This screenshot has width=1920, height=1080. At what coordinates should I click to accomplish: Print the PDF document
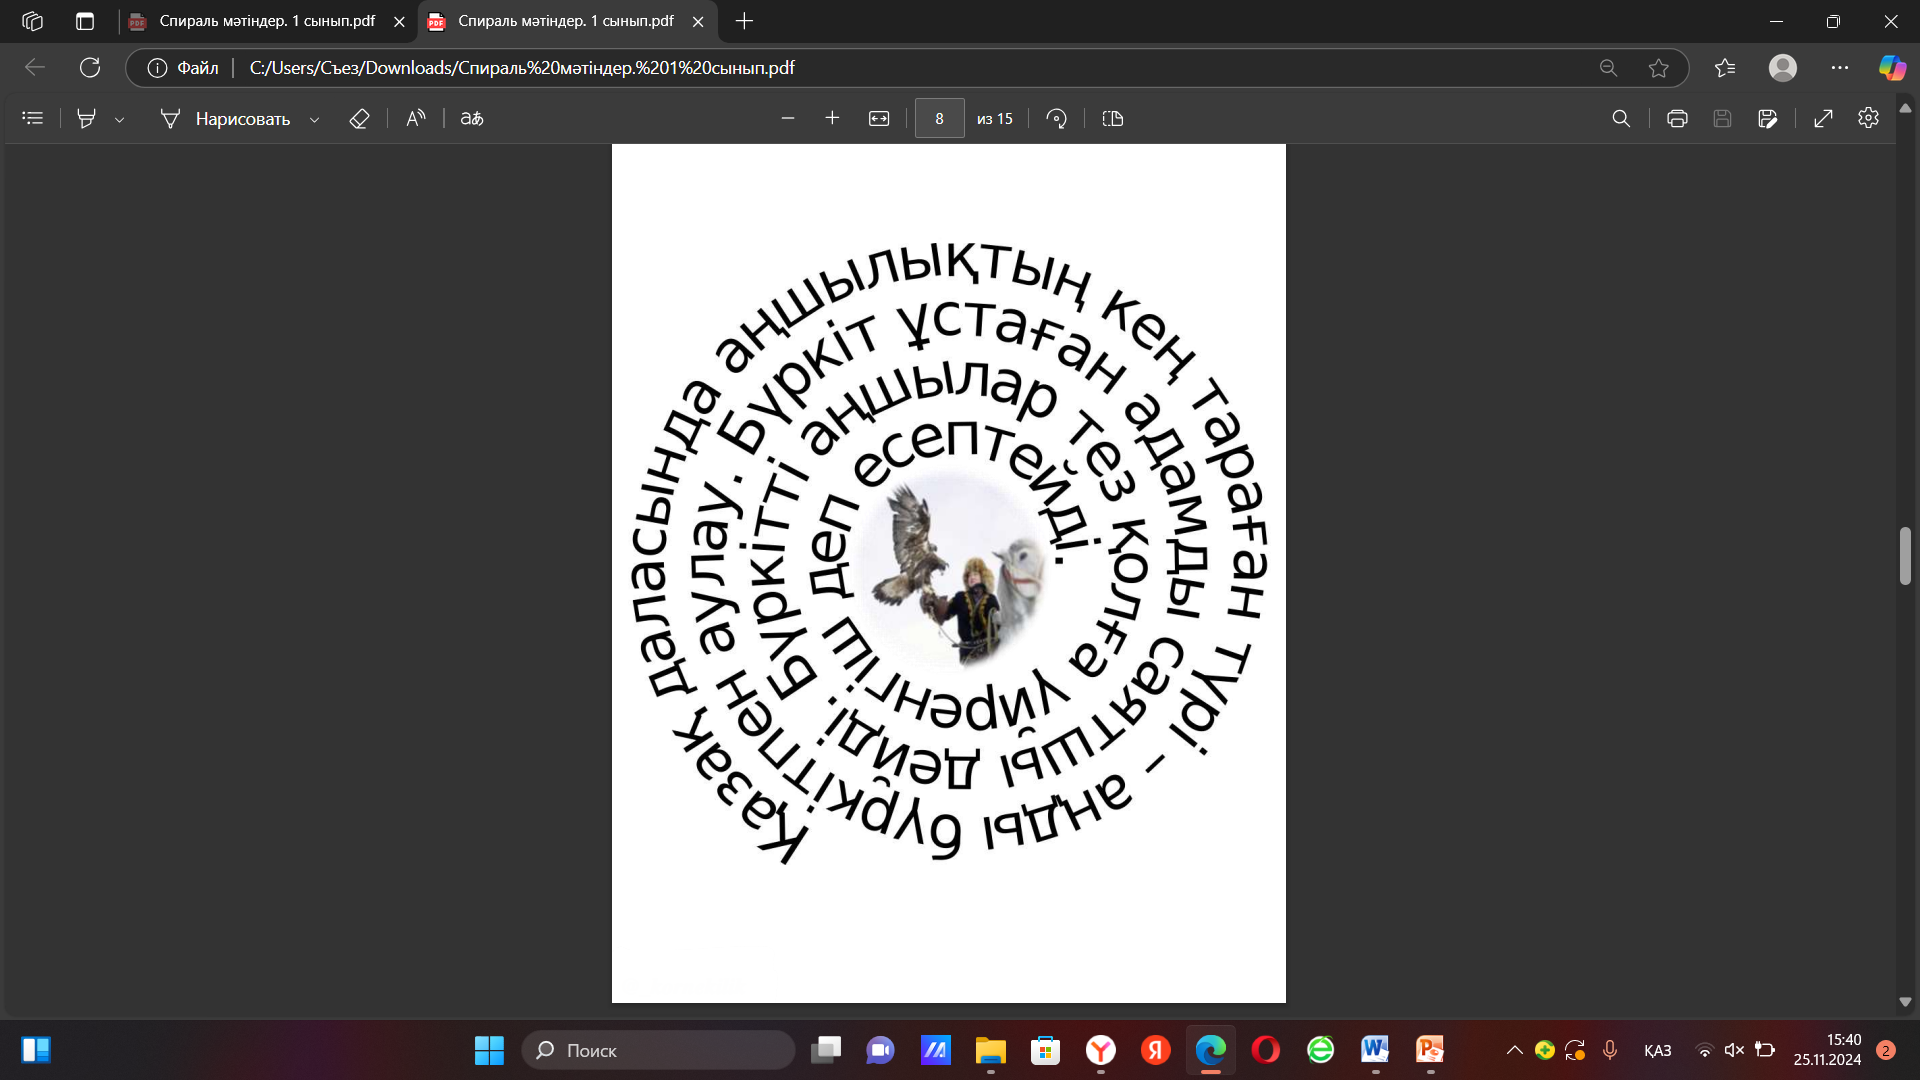1677,118
